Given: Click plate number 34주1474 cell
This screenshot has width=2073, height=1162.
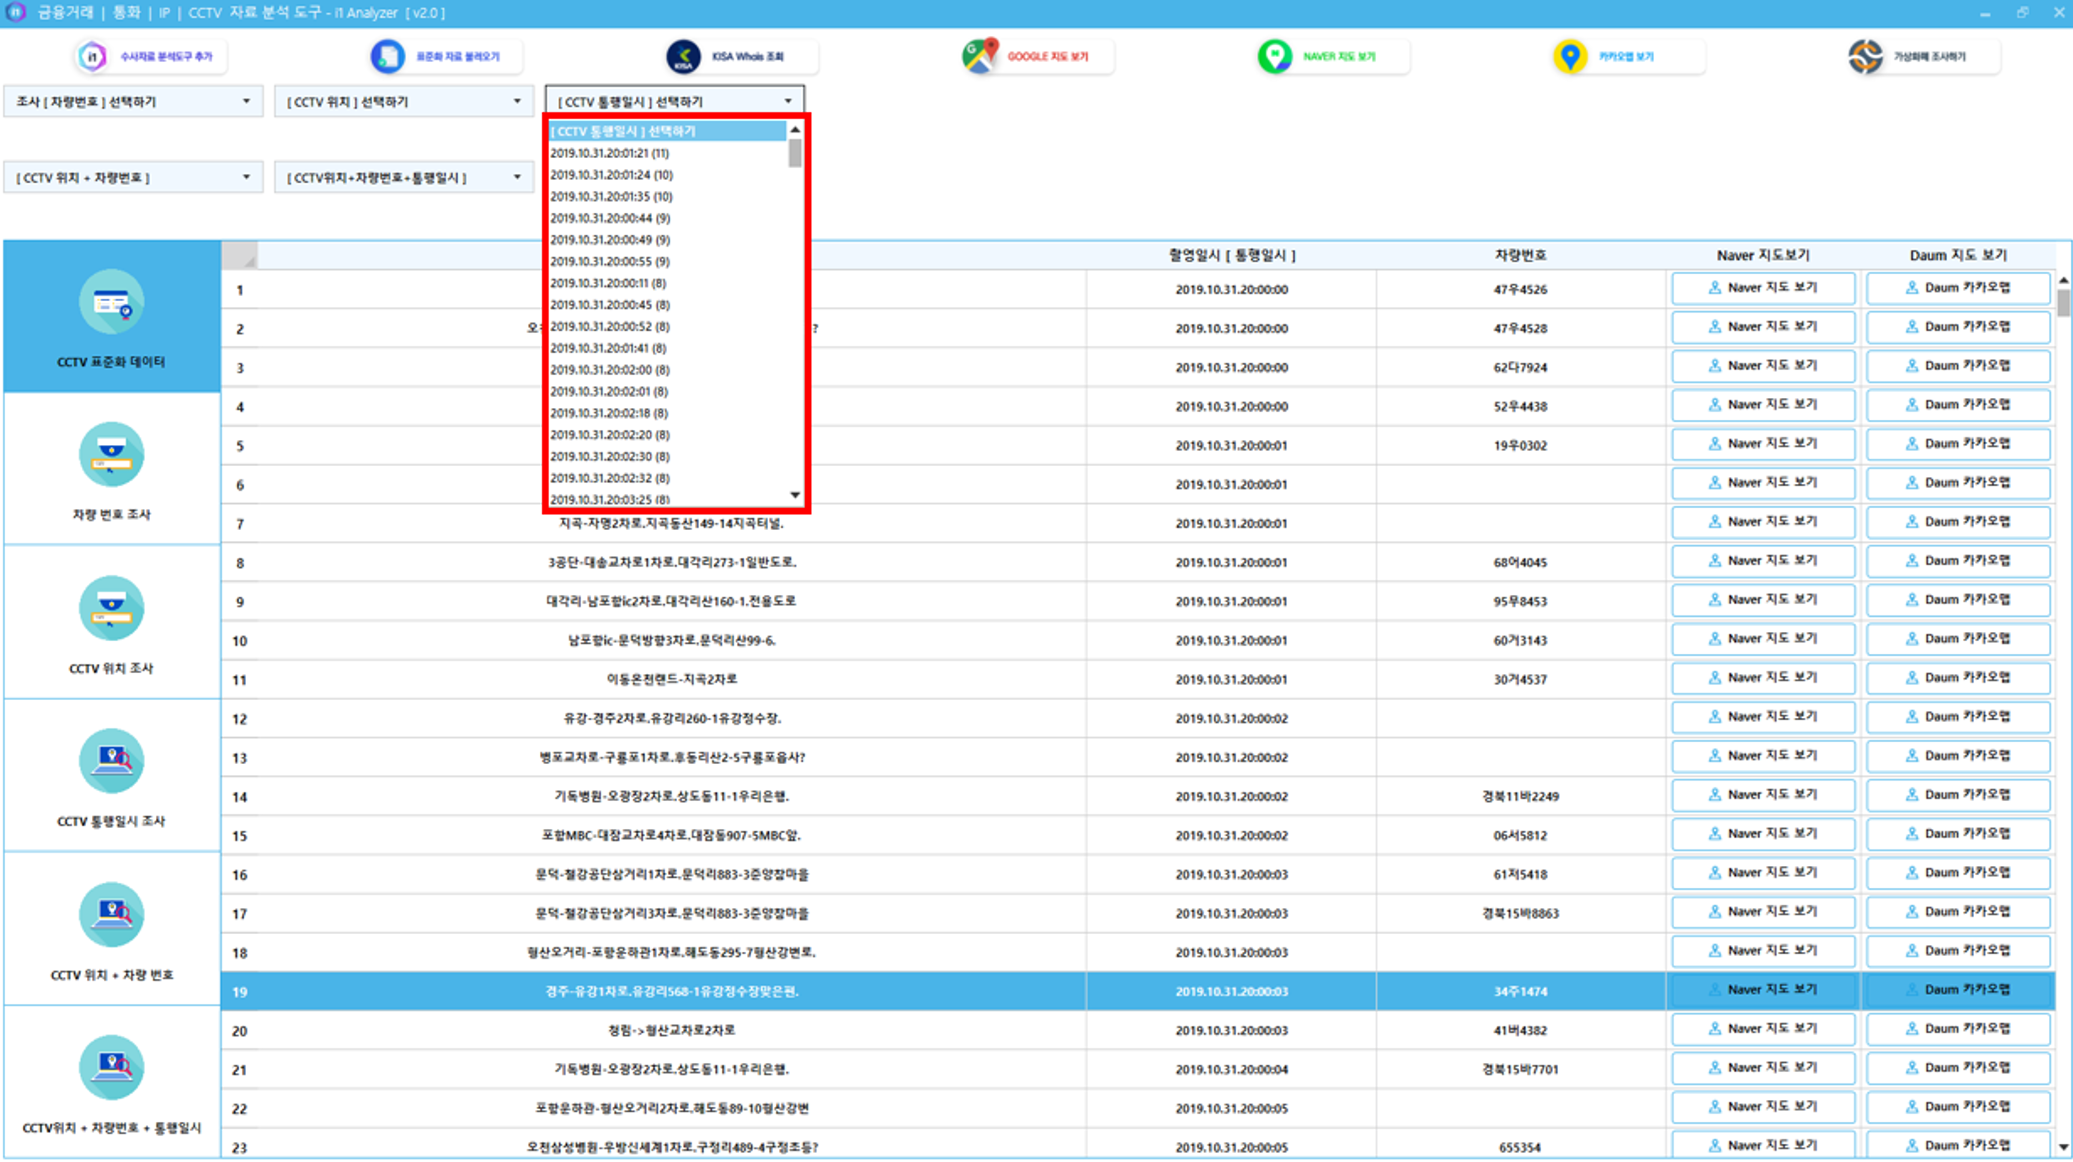Looking at the screenshot, I should 1520,992.
